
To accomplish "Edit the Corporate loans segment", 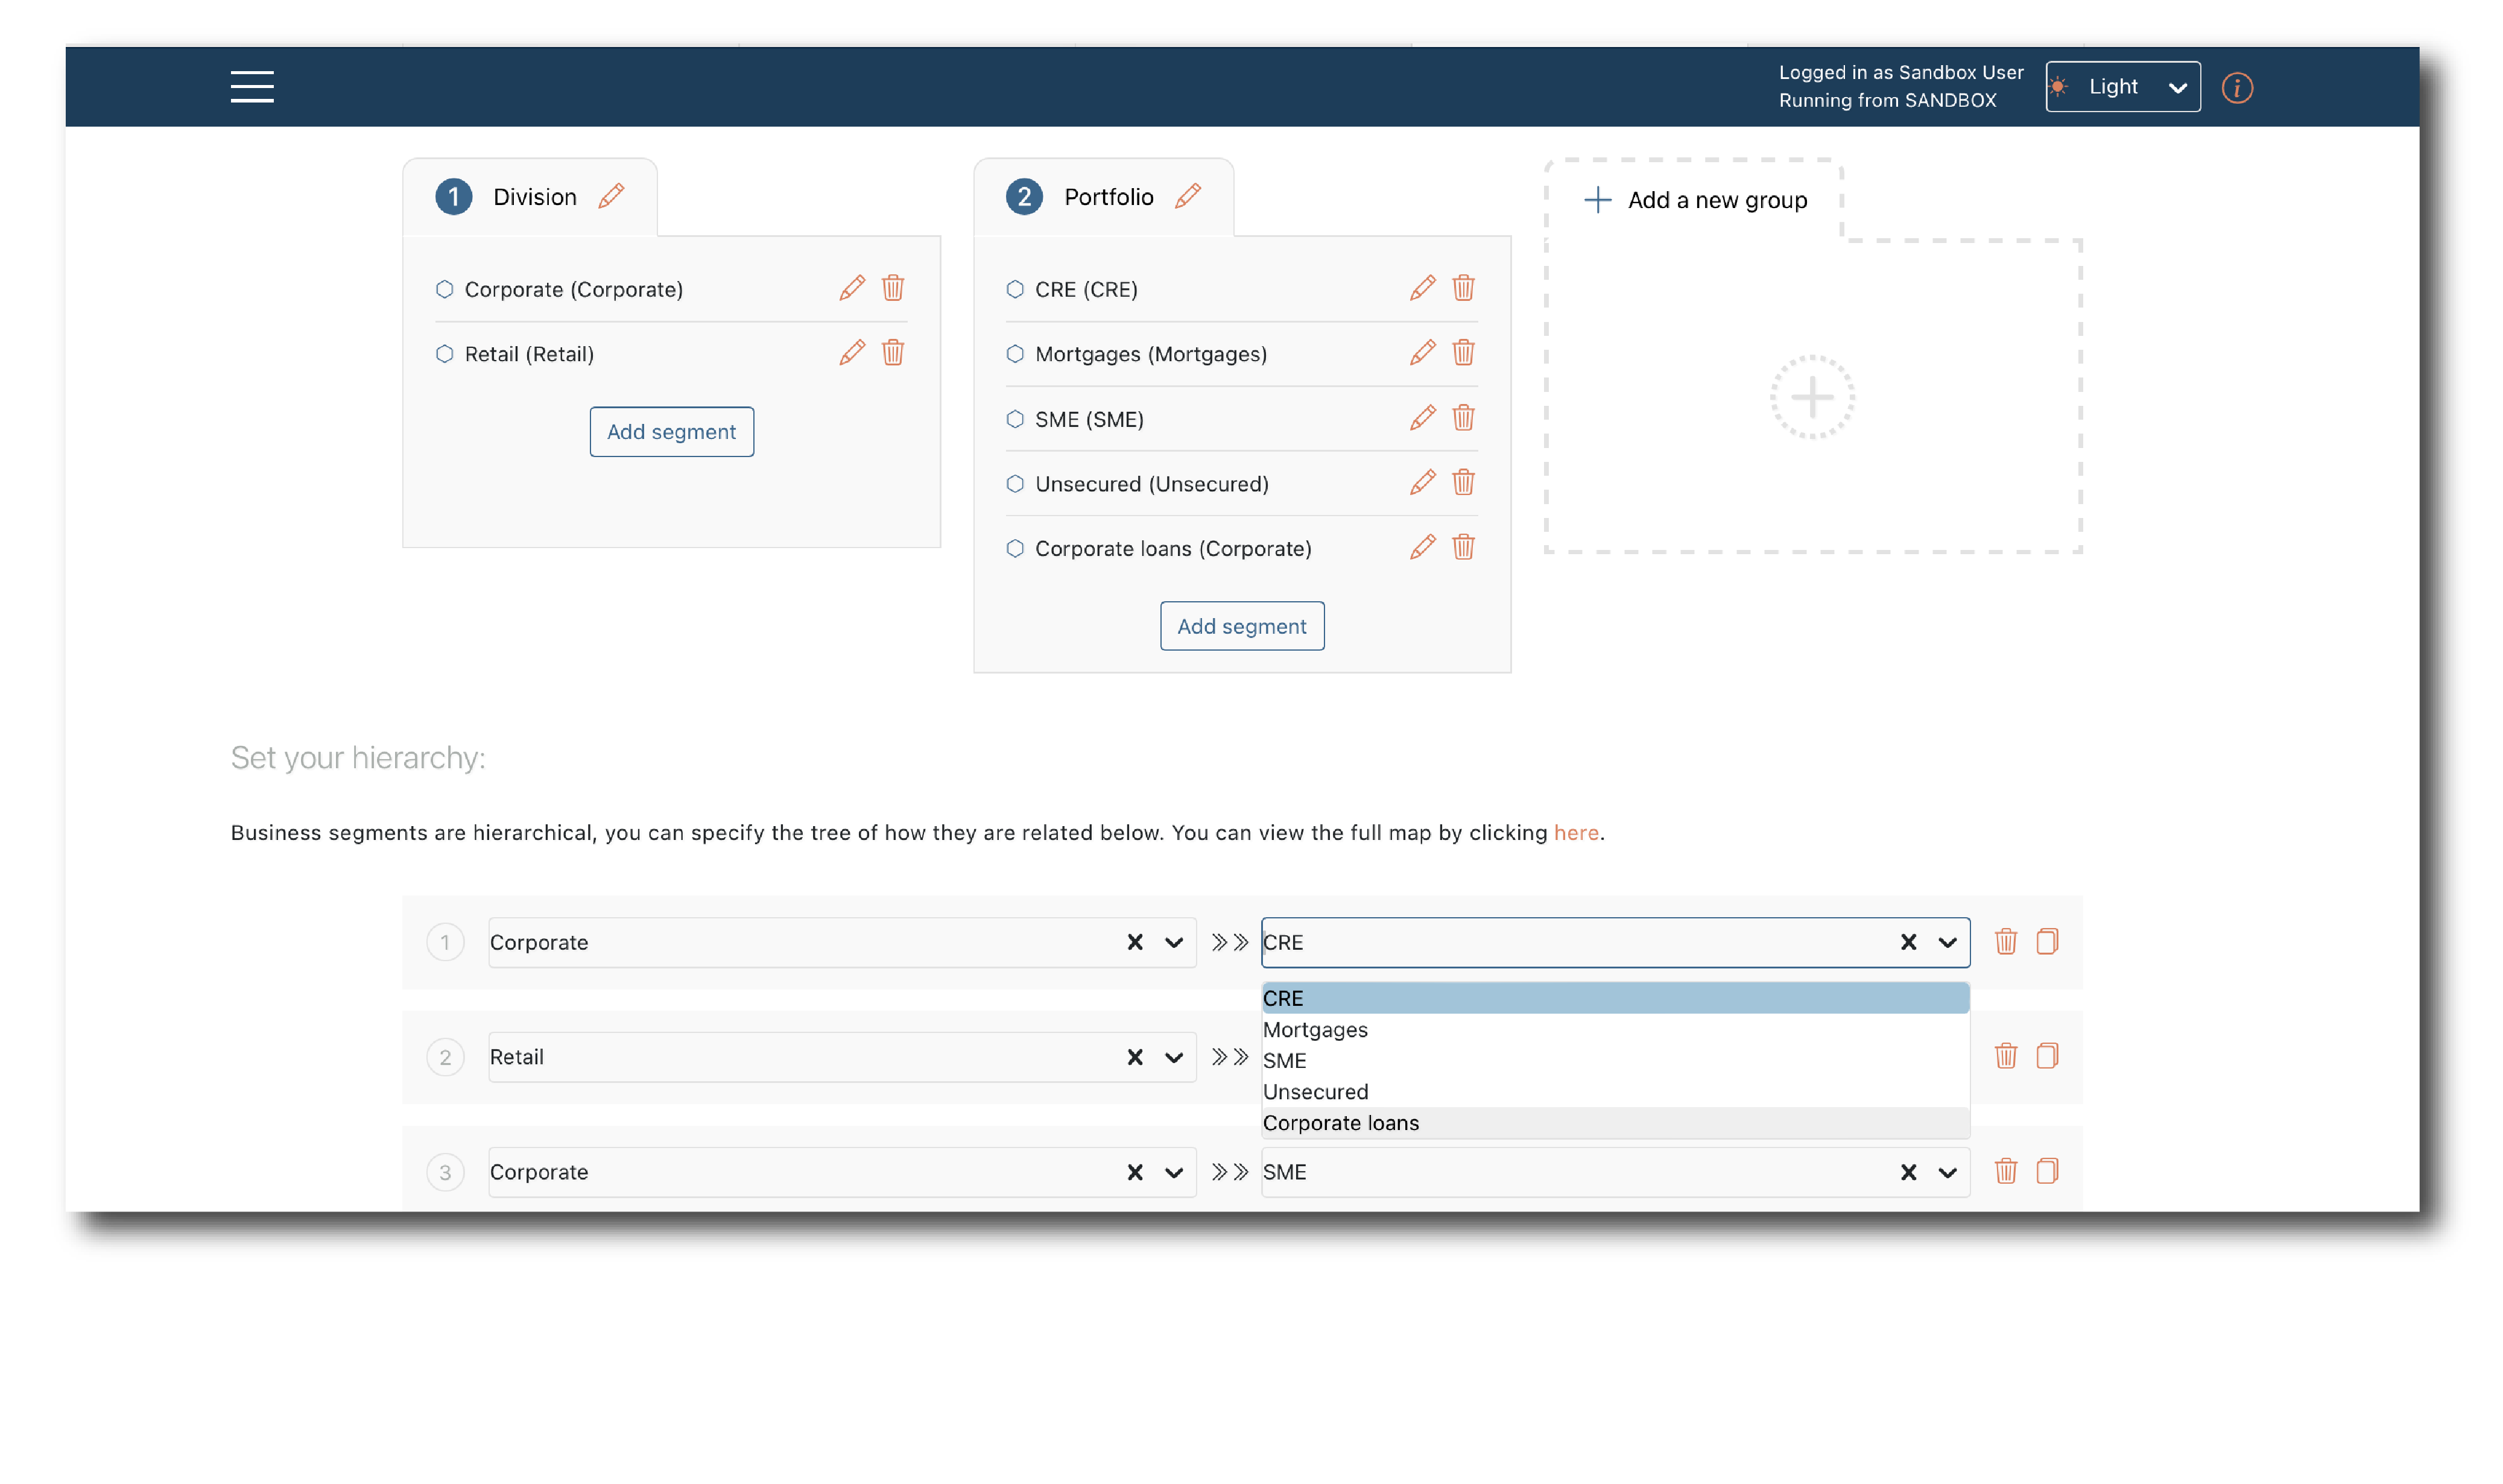I will [1422, 548].
